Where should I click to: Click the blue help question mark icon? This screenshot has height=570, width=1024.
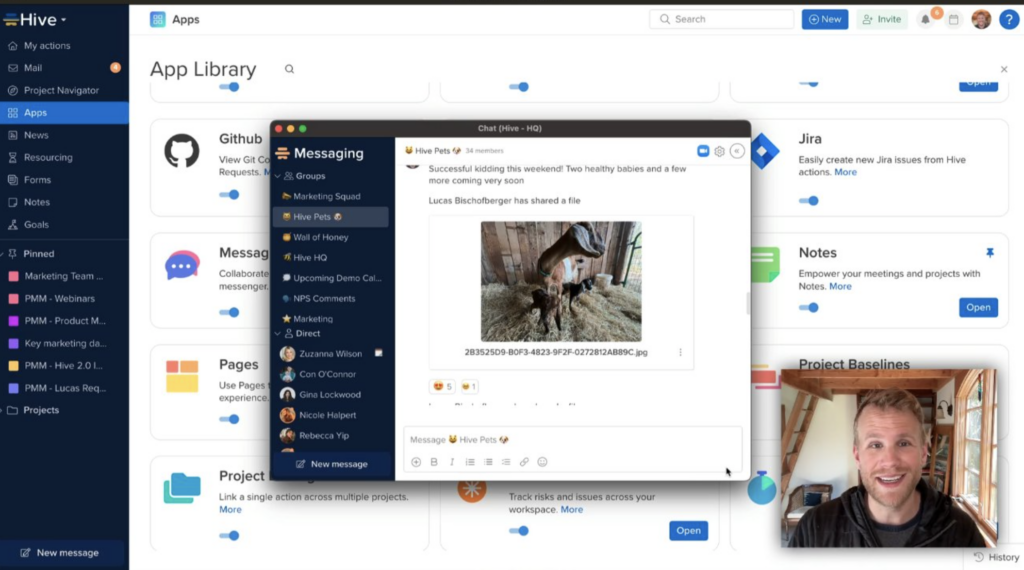[1009, 20]
